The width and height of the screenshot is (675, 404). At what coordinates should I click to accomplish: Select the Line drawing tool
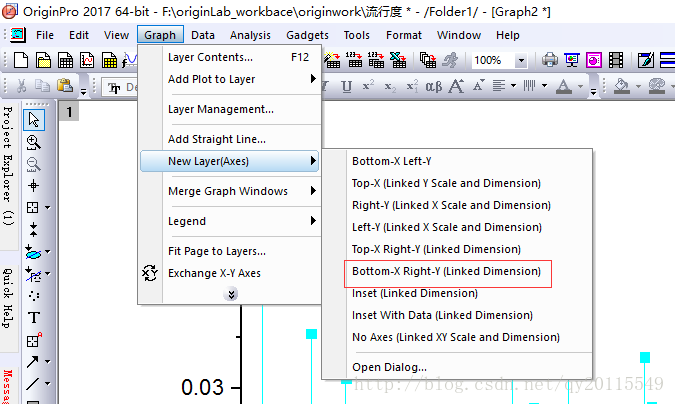tap(33, 383)
